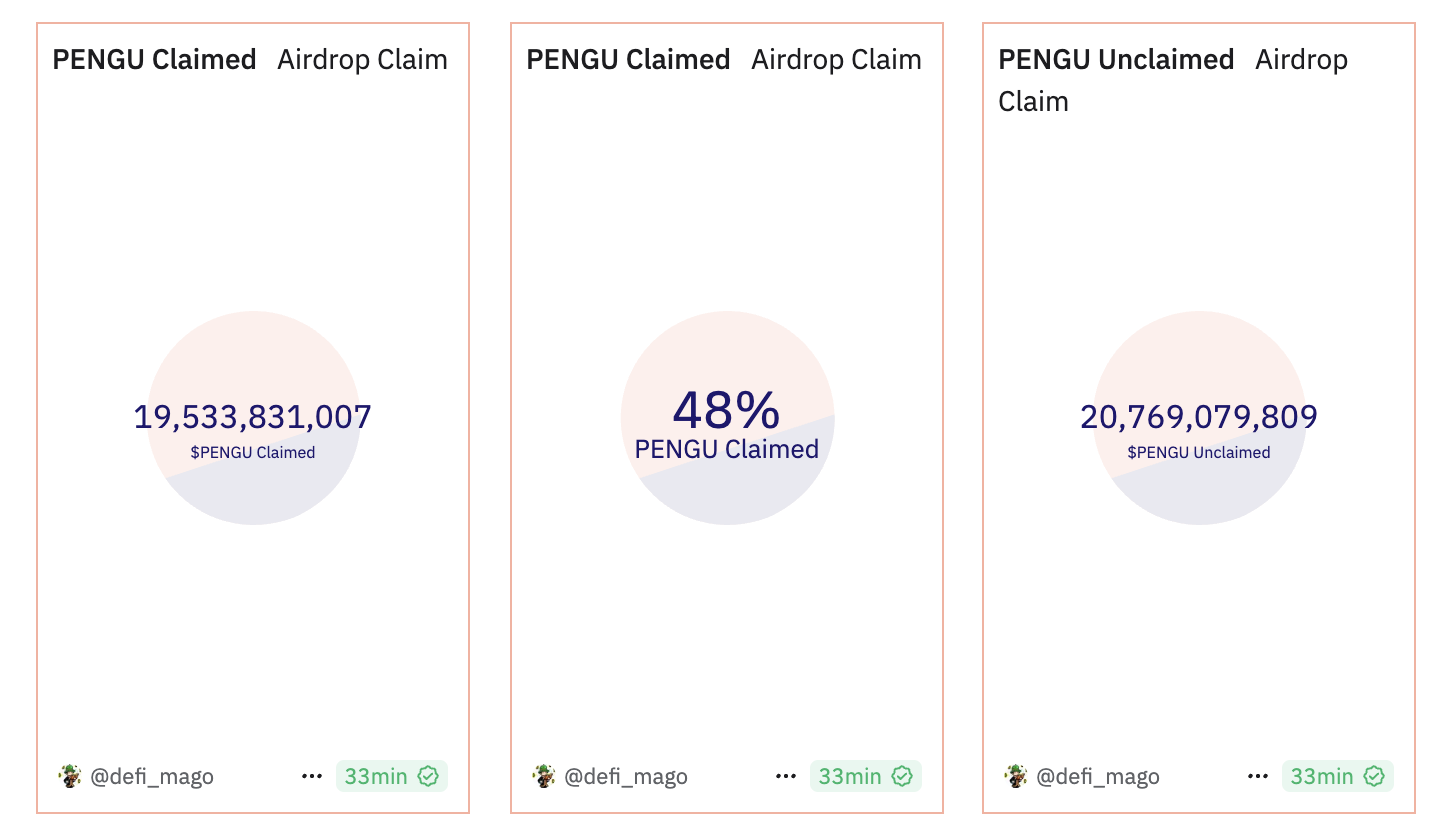Click "PENGU Claimed" title above 19,533,831,007

point(154,60)
